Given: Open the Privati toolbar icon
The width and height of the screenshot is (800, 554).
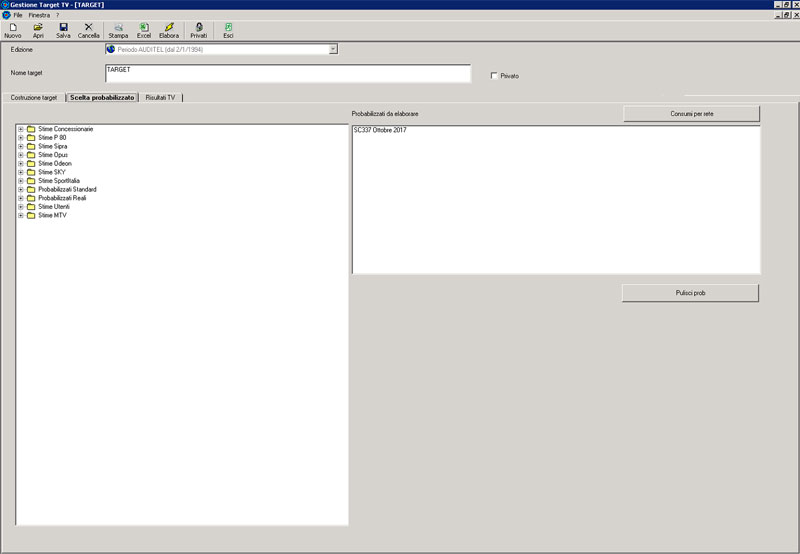Looking at the screenshot, I should [x=199, y=30].
